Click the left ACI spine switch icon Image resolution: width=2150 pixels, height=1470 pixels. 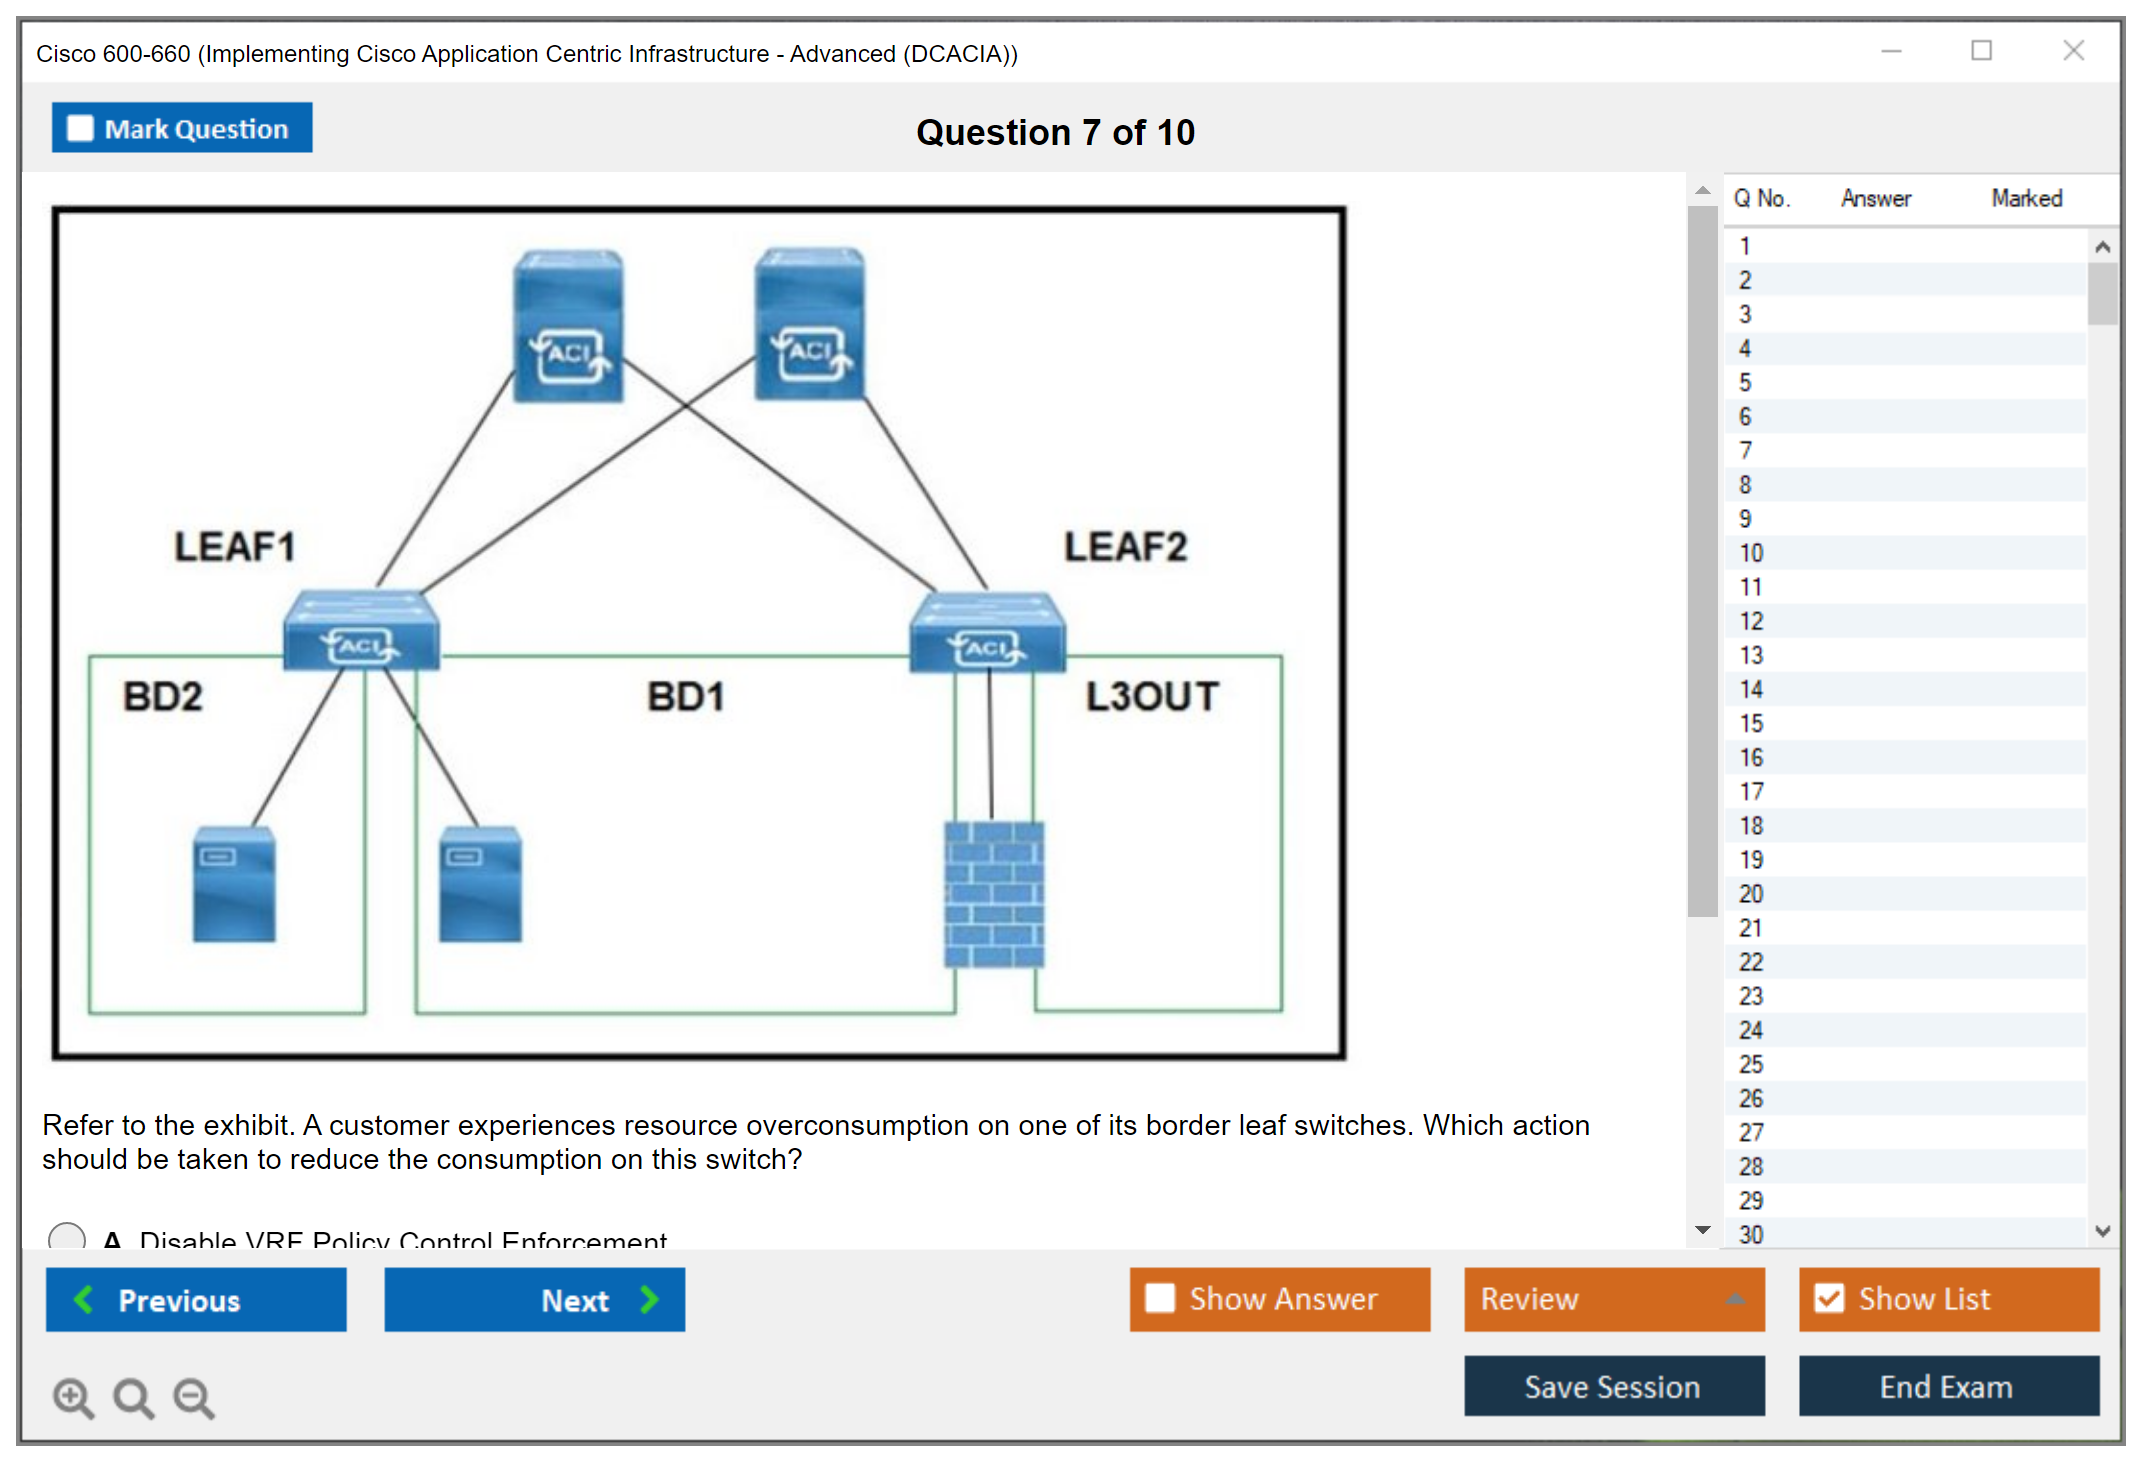click(568, 328)
